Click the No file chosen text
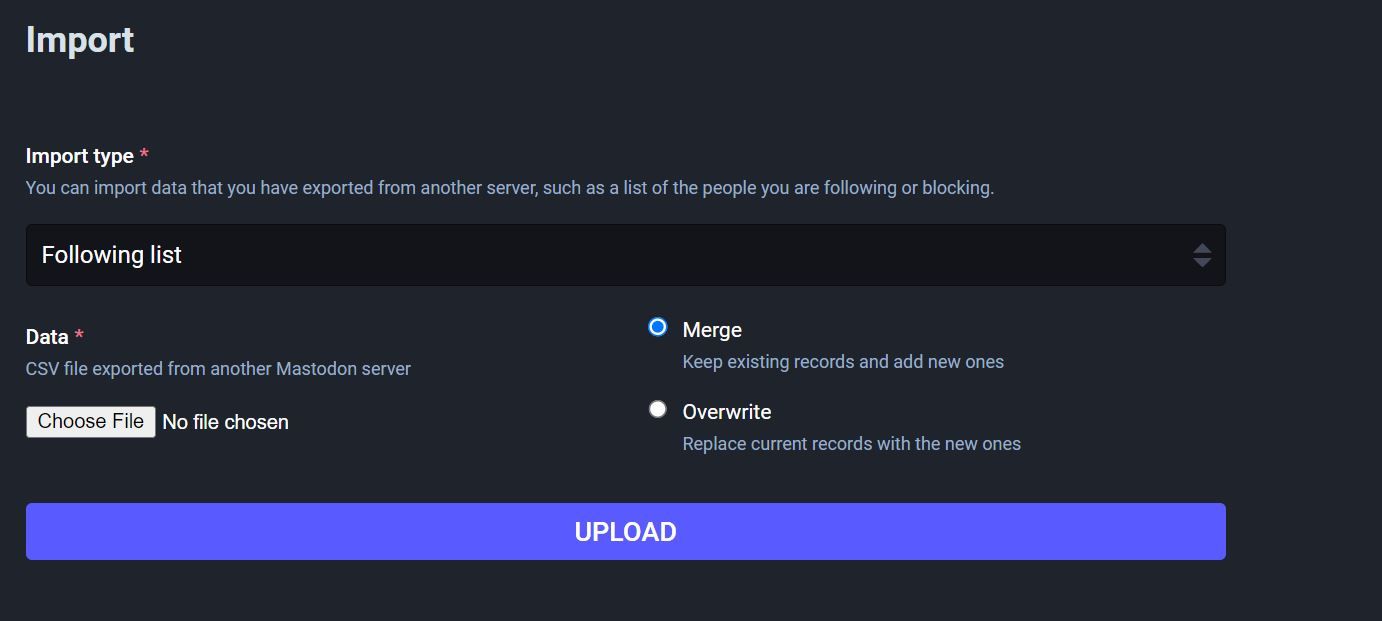Viewport: 1382px width, 621px height. (x=225, y=421)
